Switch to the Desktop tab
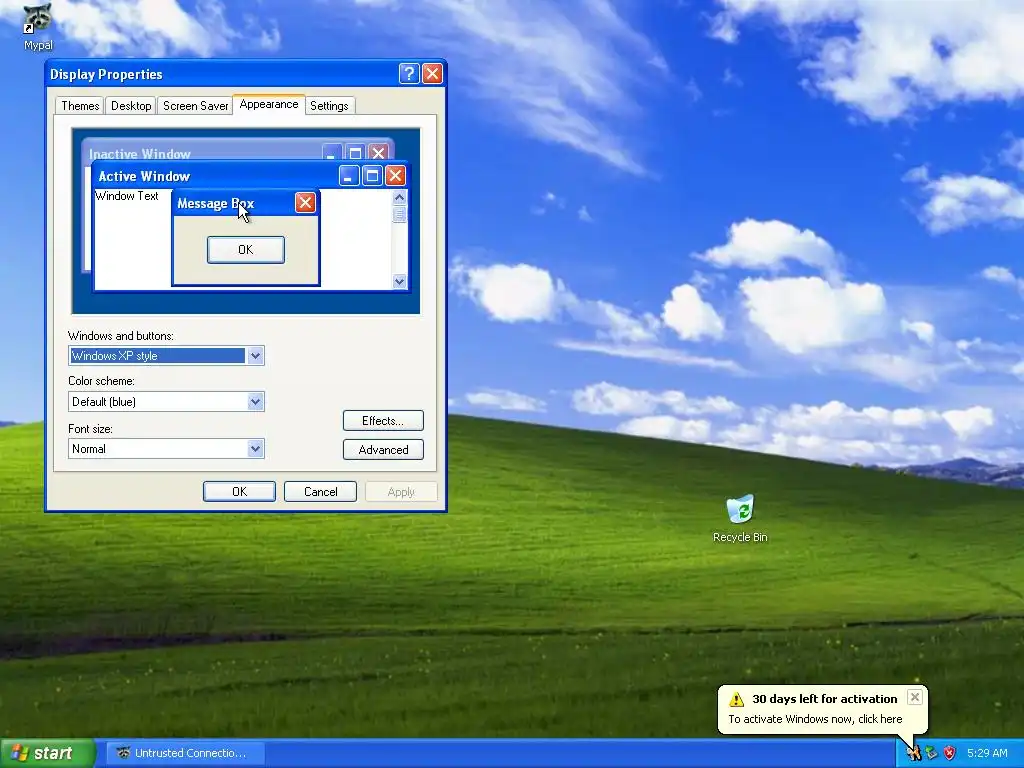The height and width of the screenshot is (768, 1024). pyautogui.click(x=131, y=106)
